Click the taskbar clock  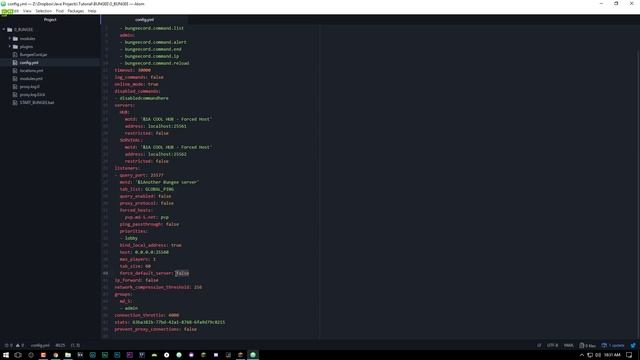coord(612,355)
